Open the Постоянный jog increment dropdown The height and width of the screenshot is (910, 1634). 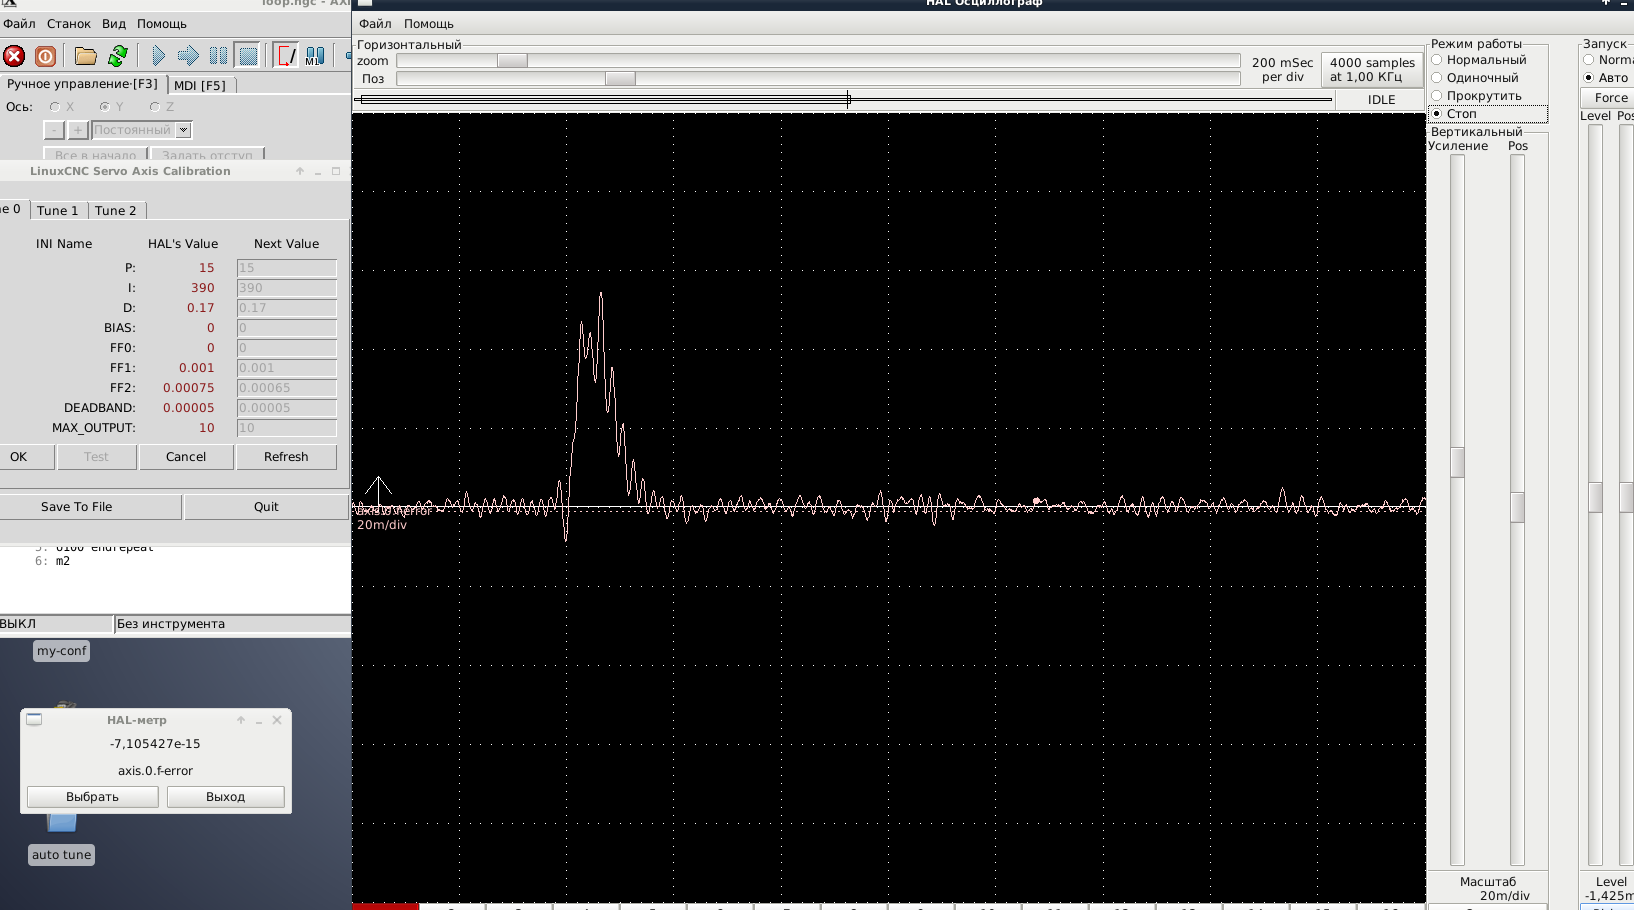(183, 130)
